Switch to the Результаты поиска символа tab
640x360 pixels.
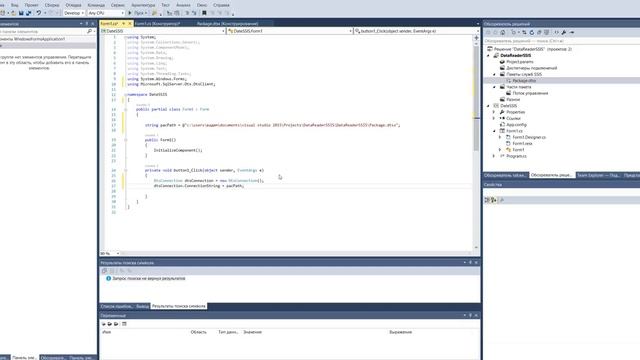179,306
